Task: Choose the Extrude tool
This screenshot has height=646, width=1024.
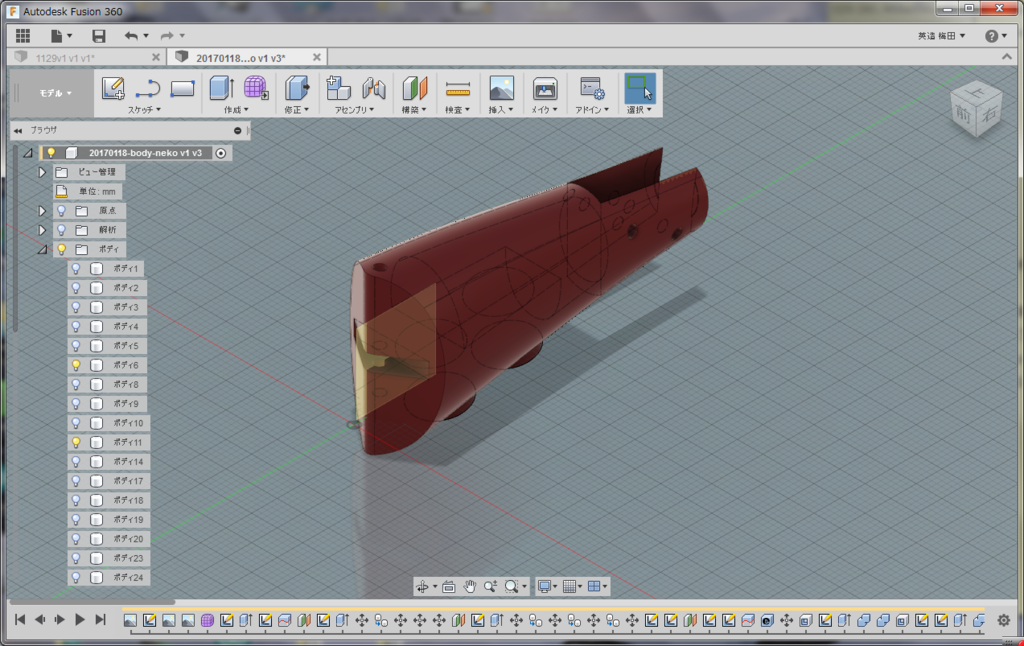Action: (x=222, y=88)
